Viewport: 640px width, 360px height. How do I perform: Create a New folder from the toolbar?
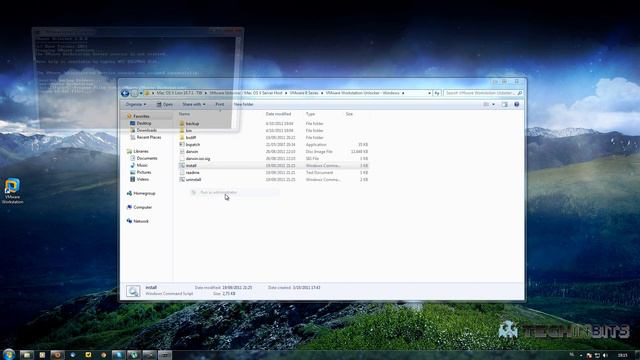click(244, 104)
